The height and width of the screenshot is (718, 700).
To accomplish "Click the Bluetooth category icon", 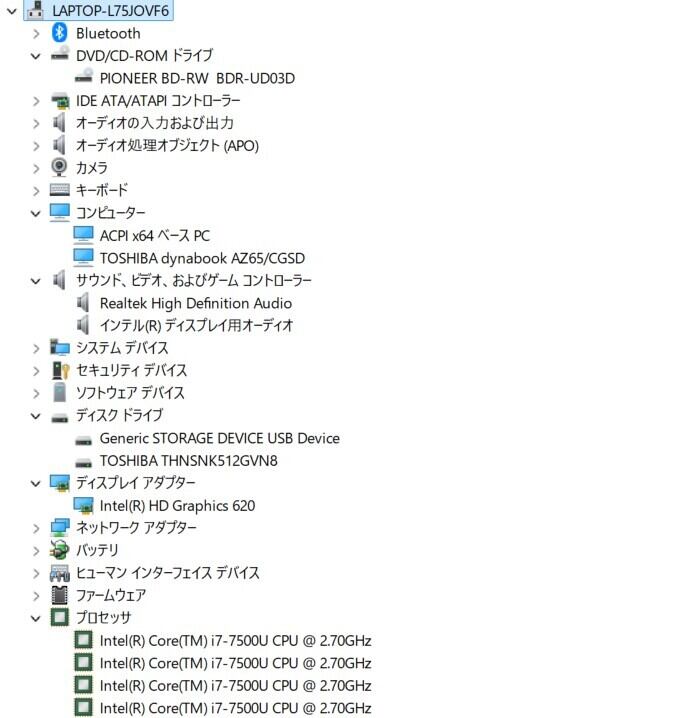I will click(60, 33).
